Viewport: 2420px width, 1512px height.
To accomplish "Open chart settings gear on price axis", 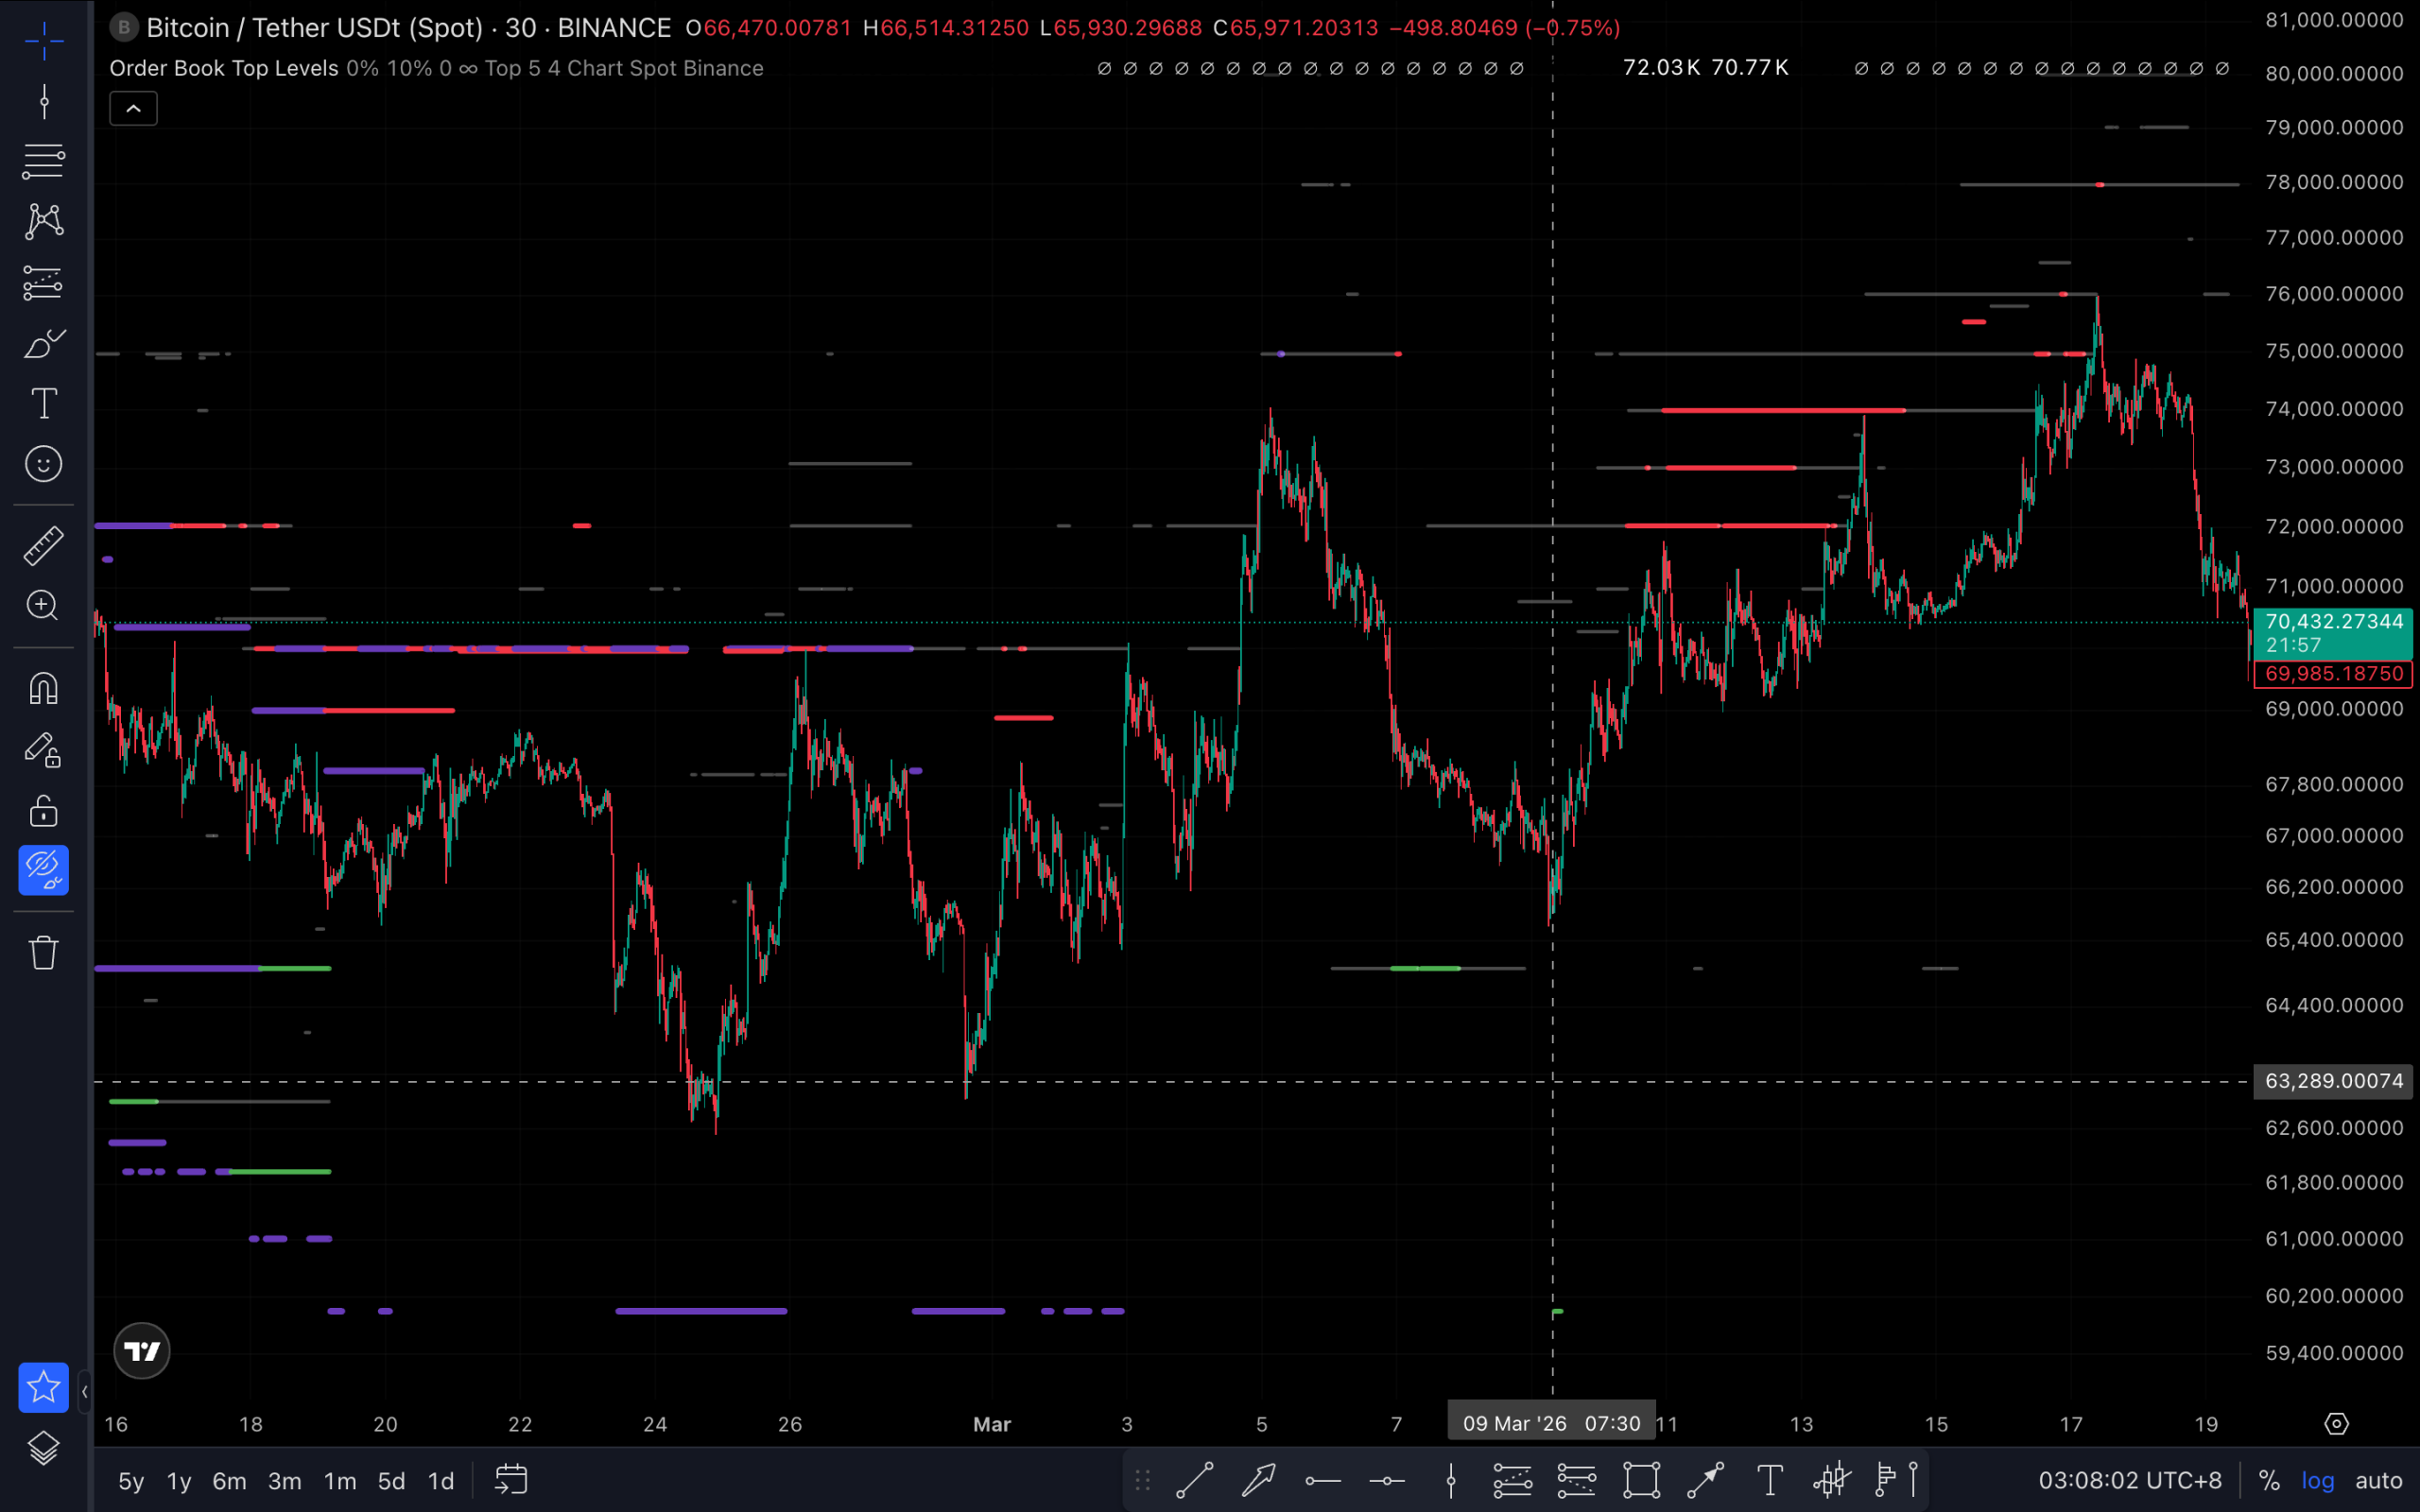I will coord(2336,1424).
